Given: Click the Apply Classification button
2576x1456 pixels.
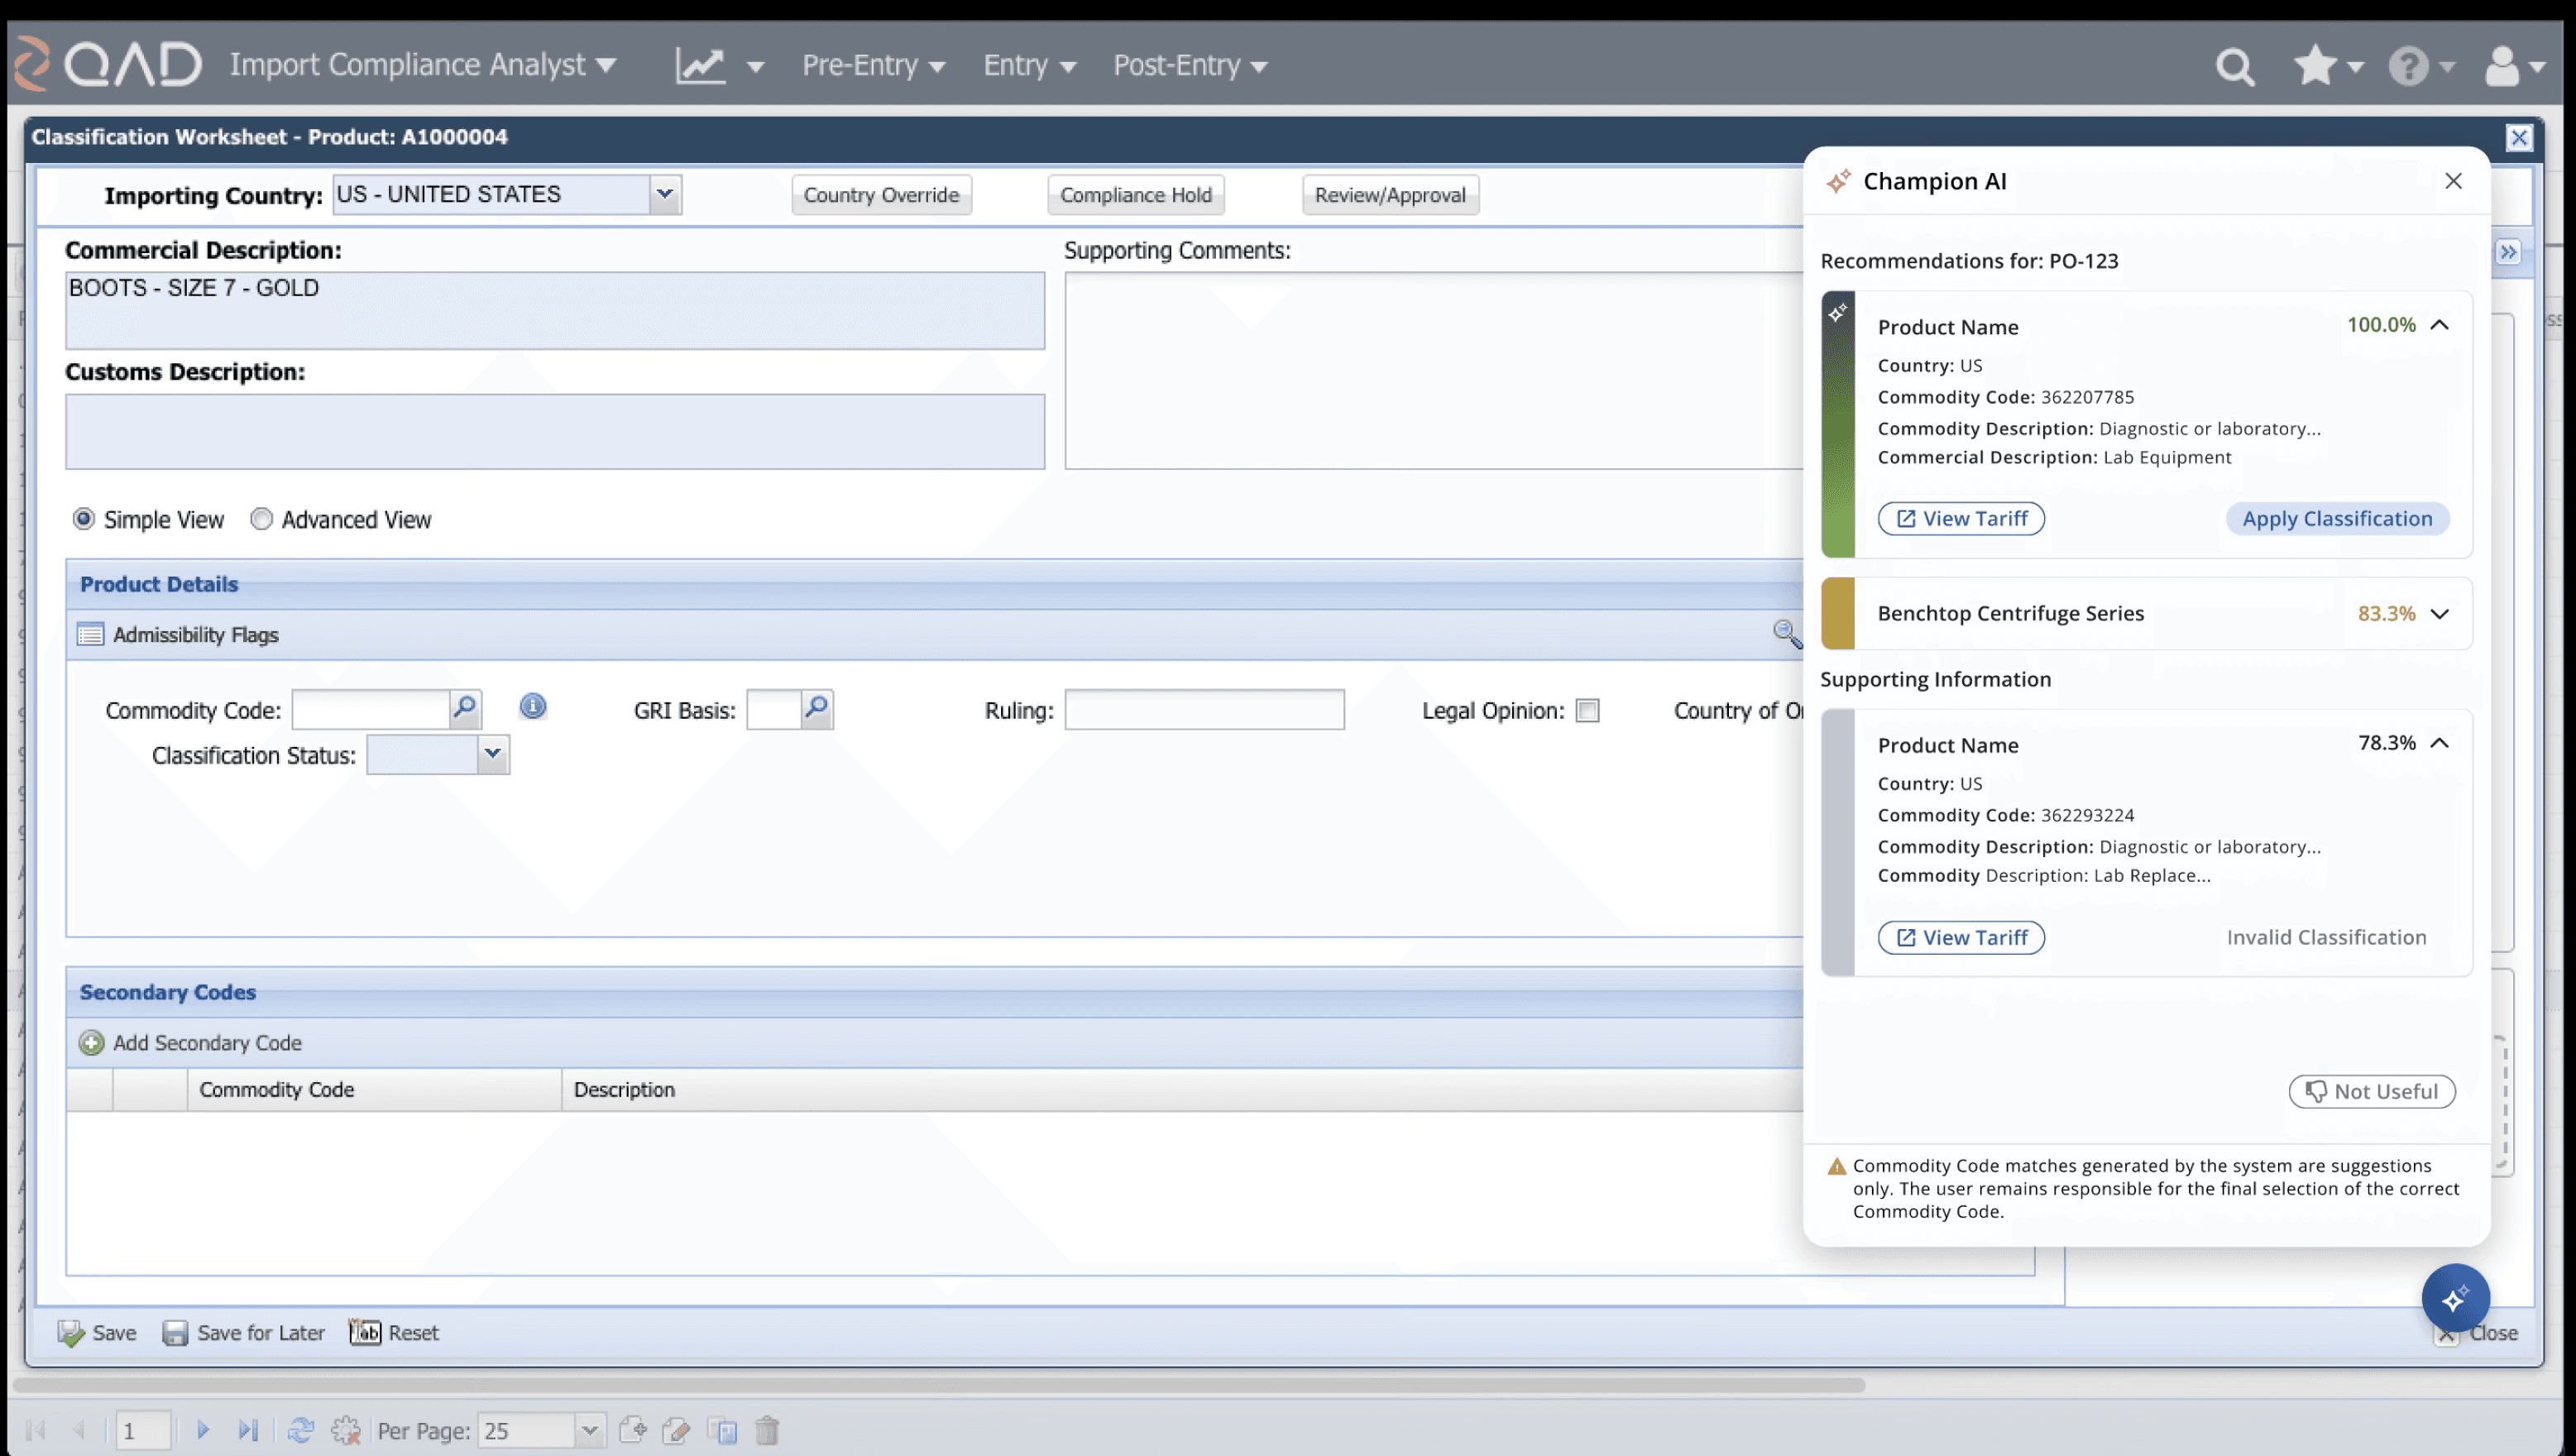Looking at the screenshot, I should 2336,518.
